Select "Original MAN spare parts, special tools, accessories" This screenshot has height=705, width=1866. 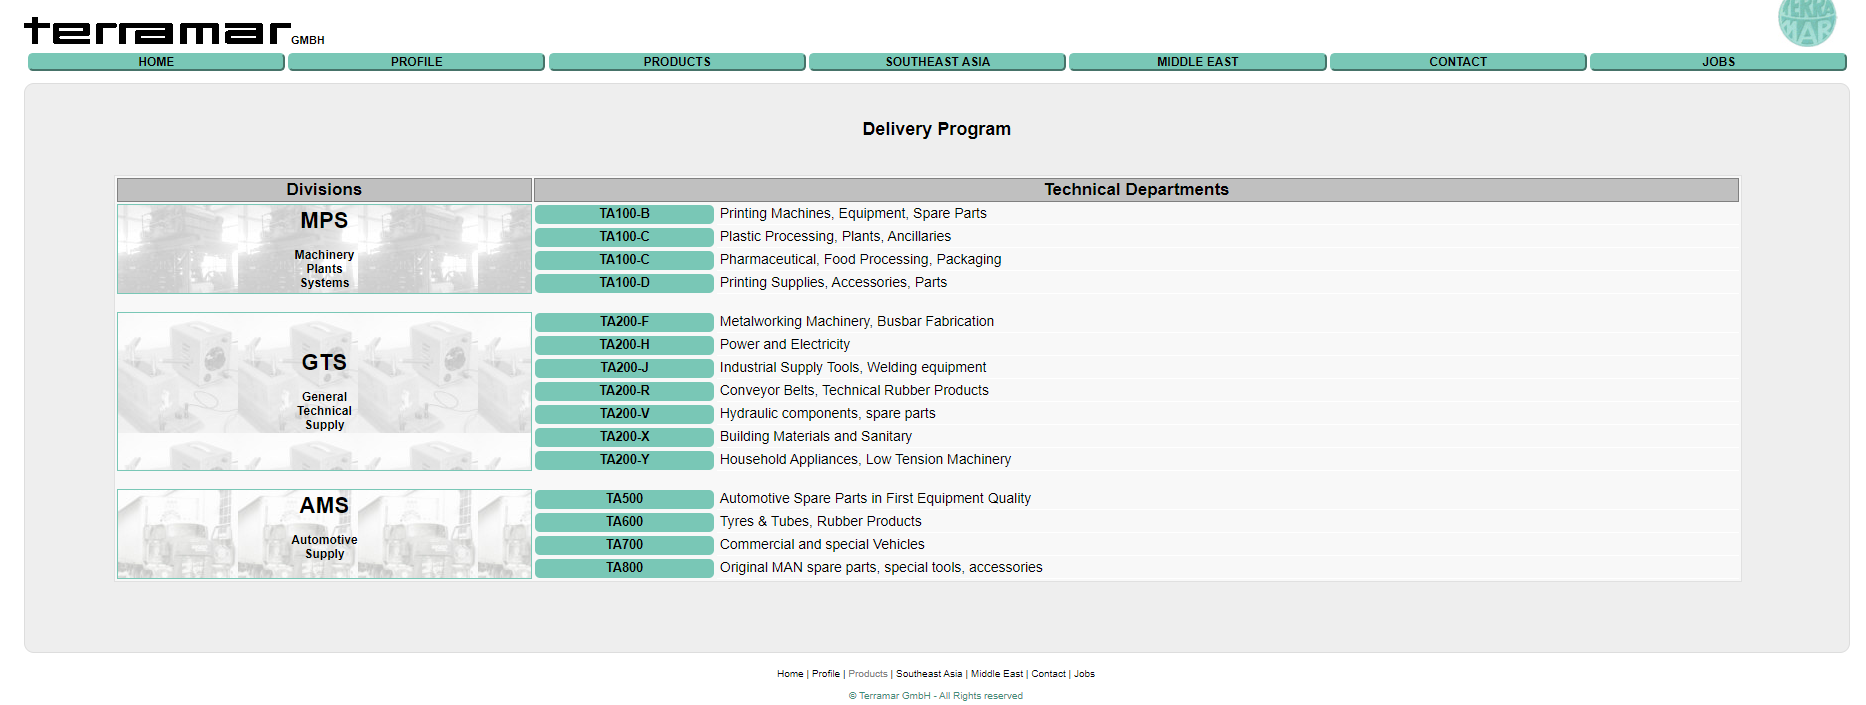[881, 568]
